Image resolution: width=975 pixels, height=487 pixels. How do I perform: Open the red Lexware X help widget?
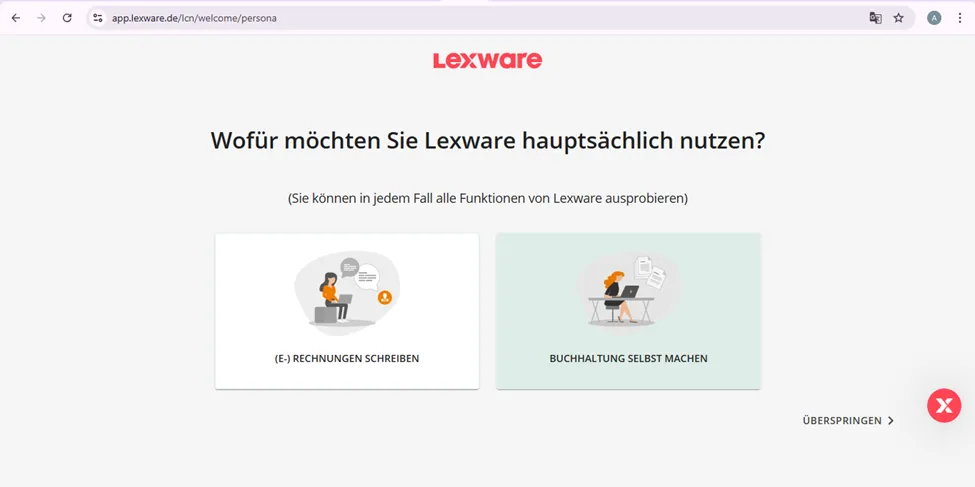pos(944,406)
